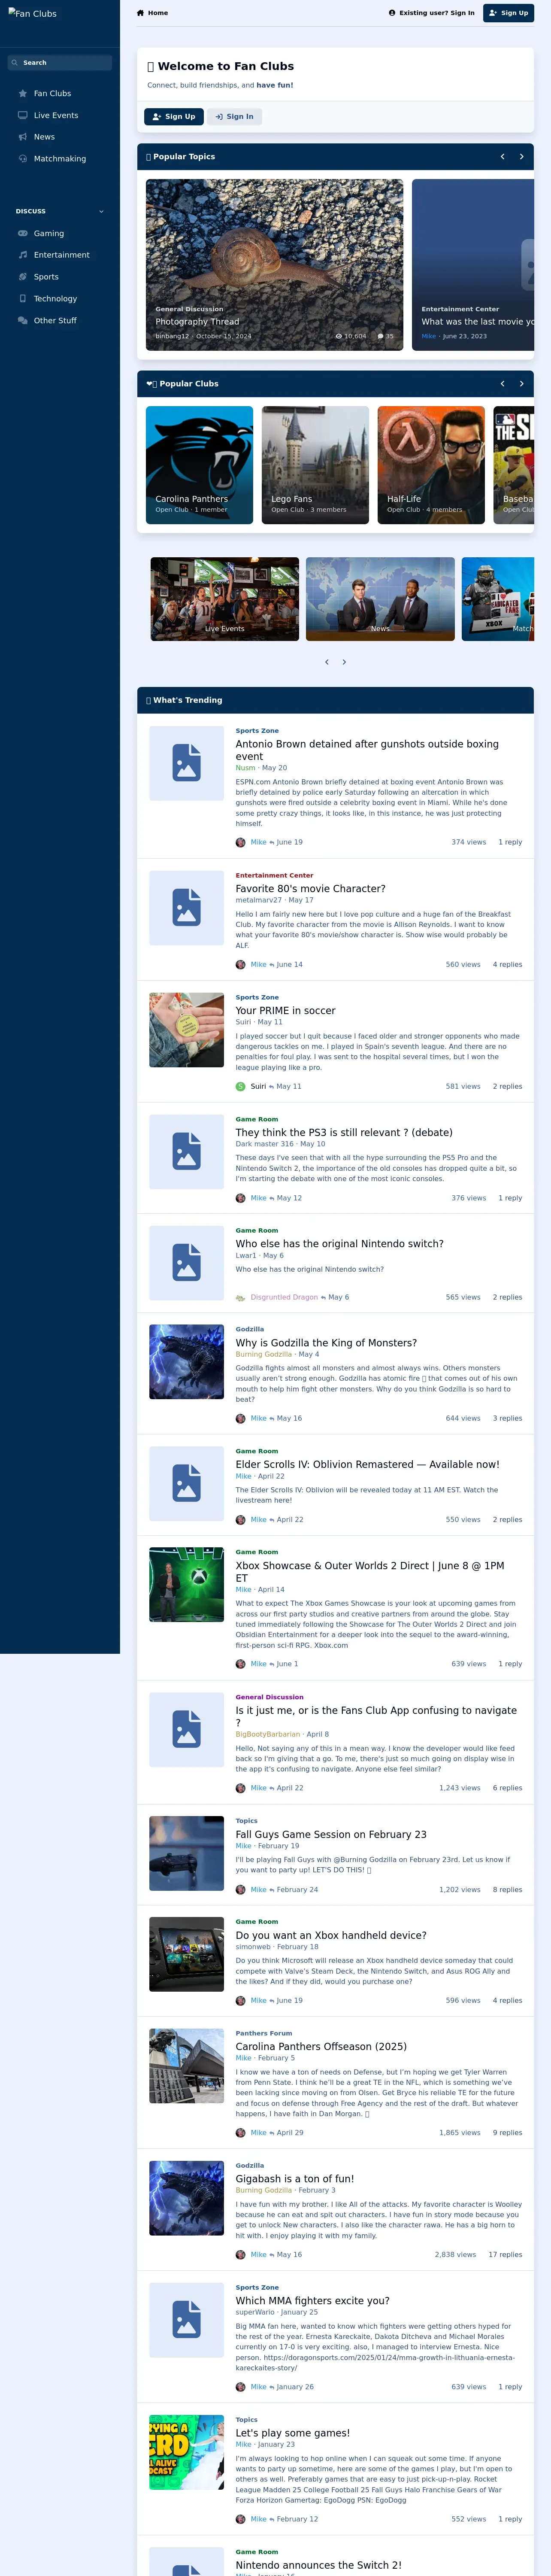Click the Technology device icon in sidebar
This screenshot has width=551, height=2576.
[23, 299]
